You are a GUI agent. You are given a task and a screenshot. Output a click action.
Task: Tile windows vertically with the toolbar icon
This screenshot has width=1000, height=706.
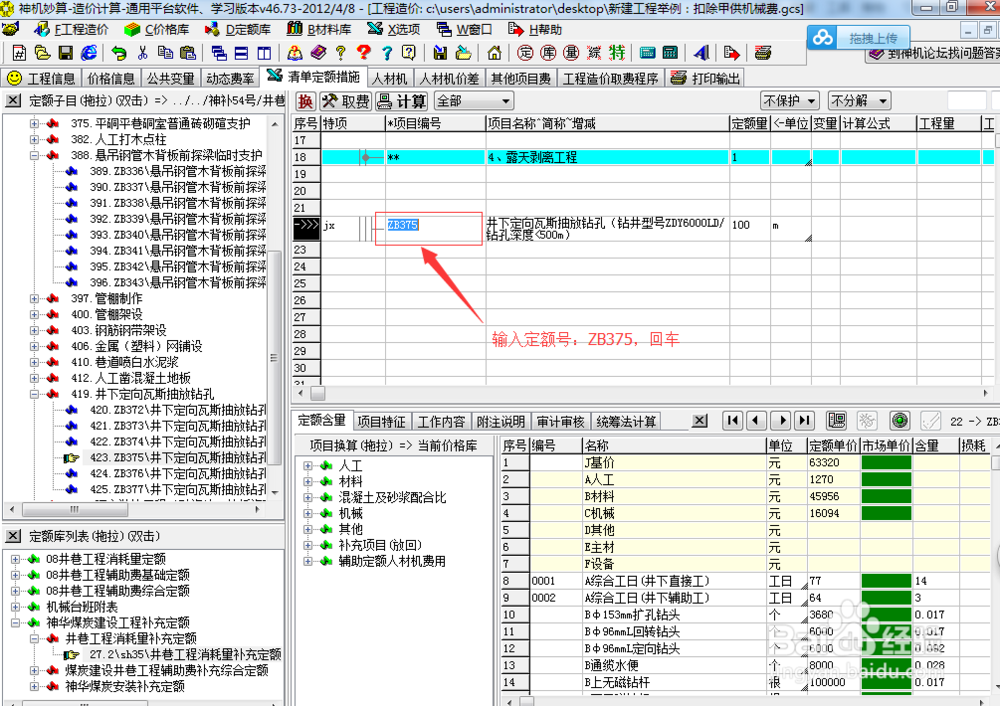coord(264,53)
